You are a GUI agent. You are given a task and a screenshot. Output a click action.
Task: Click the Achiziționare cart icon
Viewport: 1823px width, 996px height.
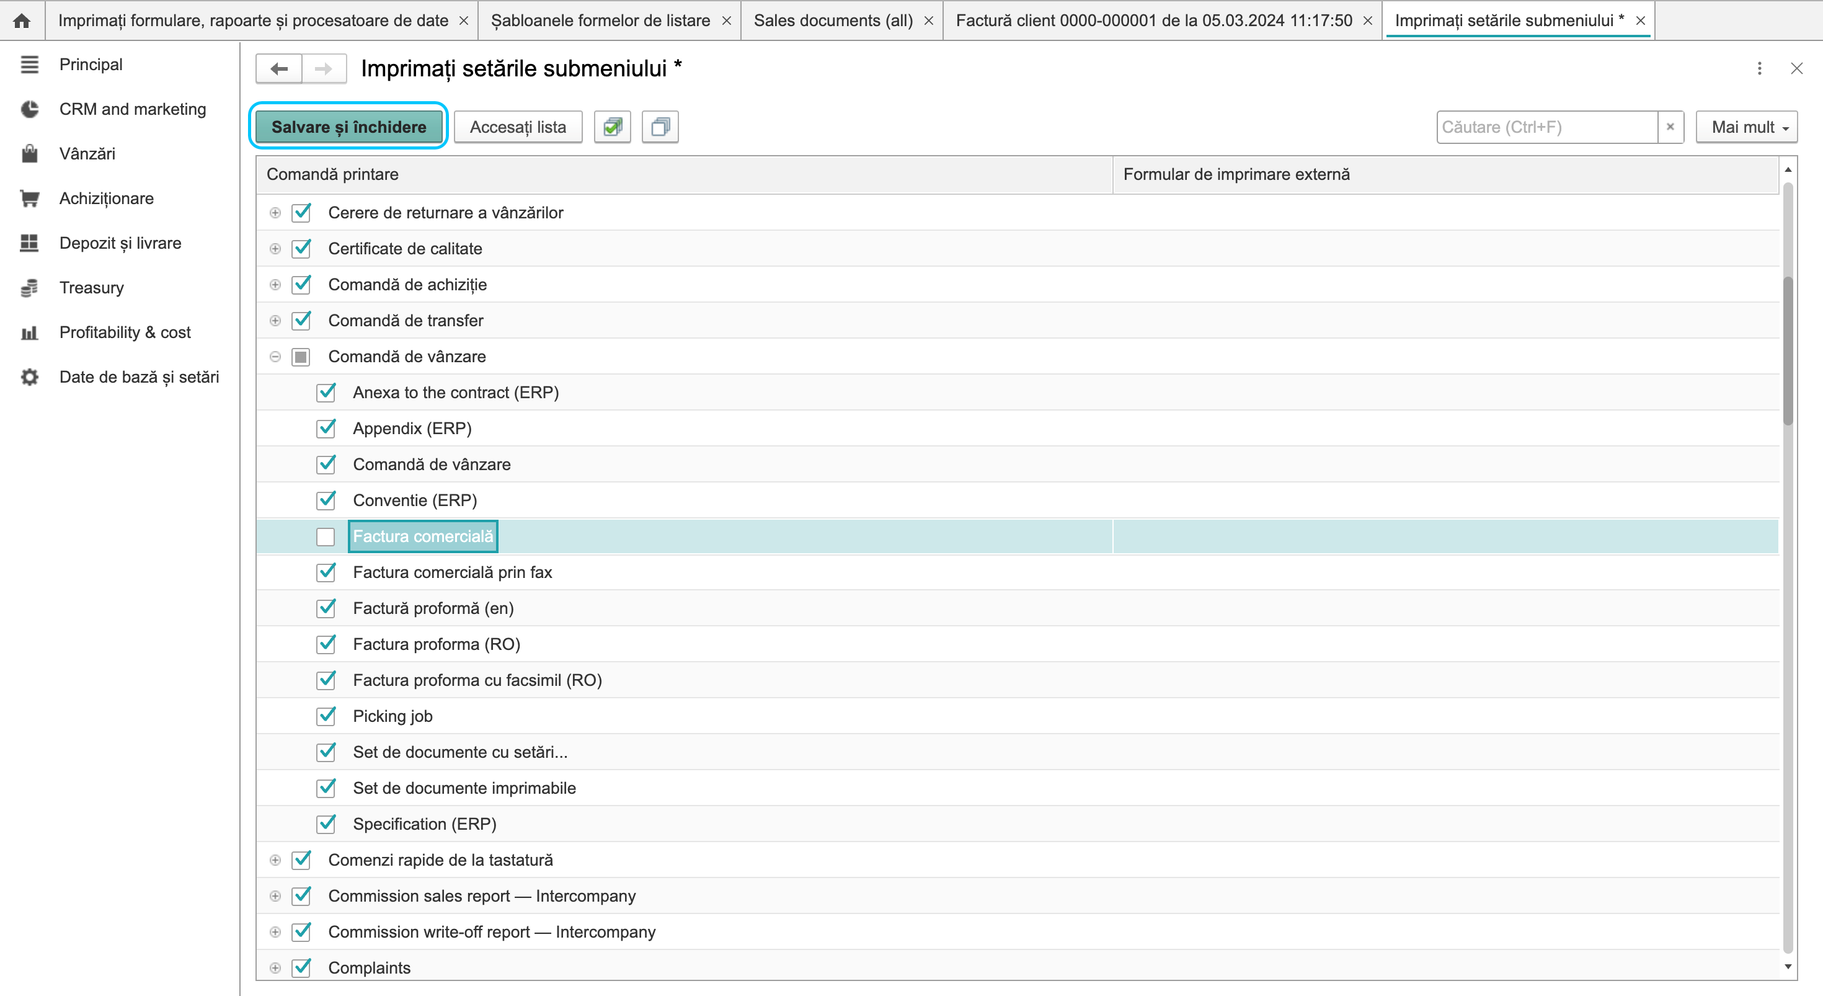pyautogui.click(x=29, y=198)
